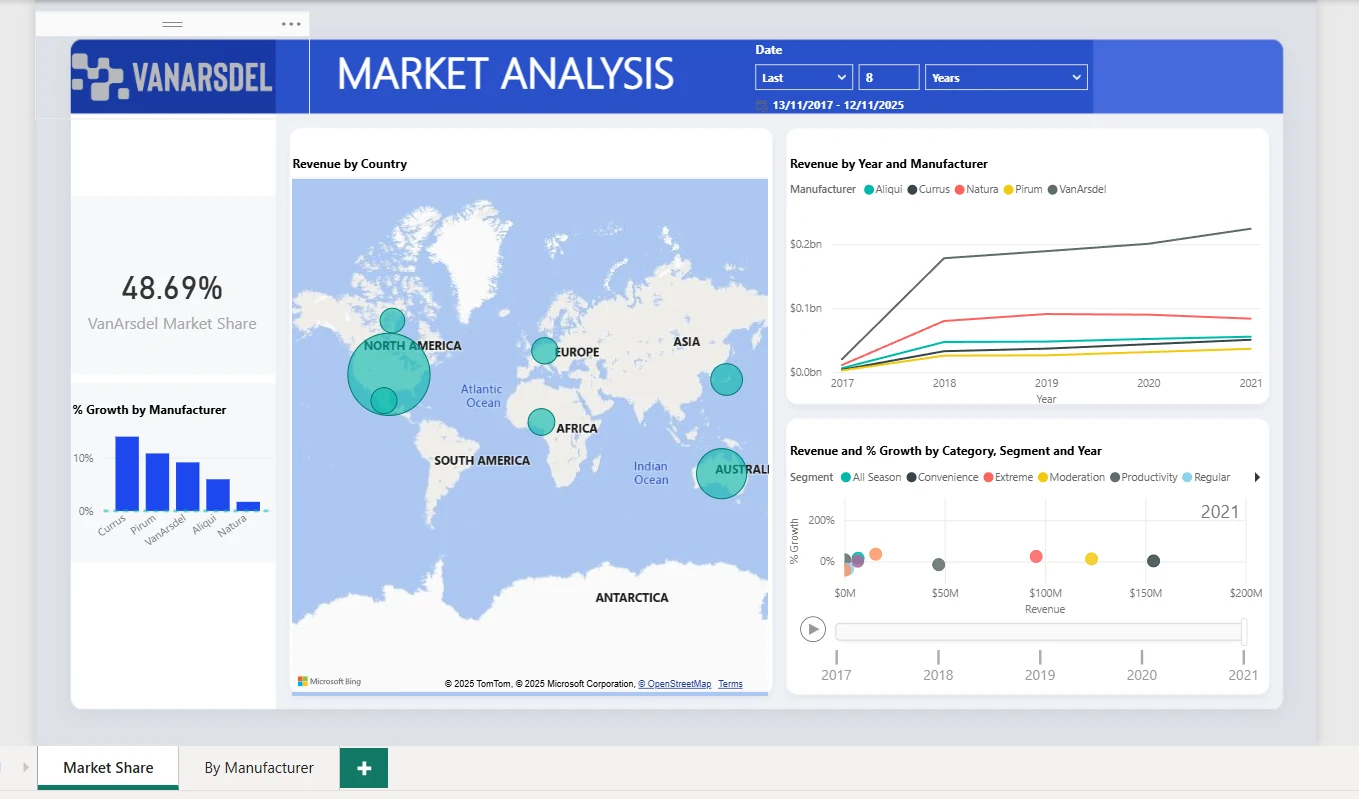Click the Pirum bar in % Growth chart
This screenshot has height=799, width=1359.
point(157,482)
